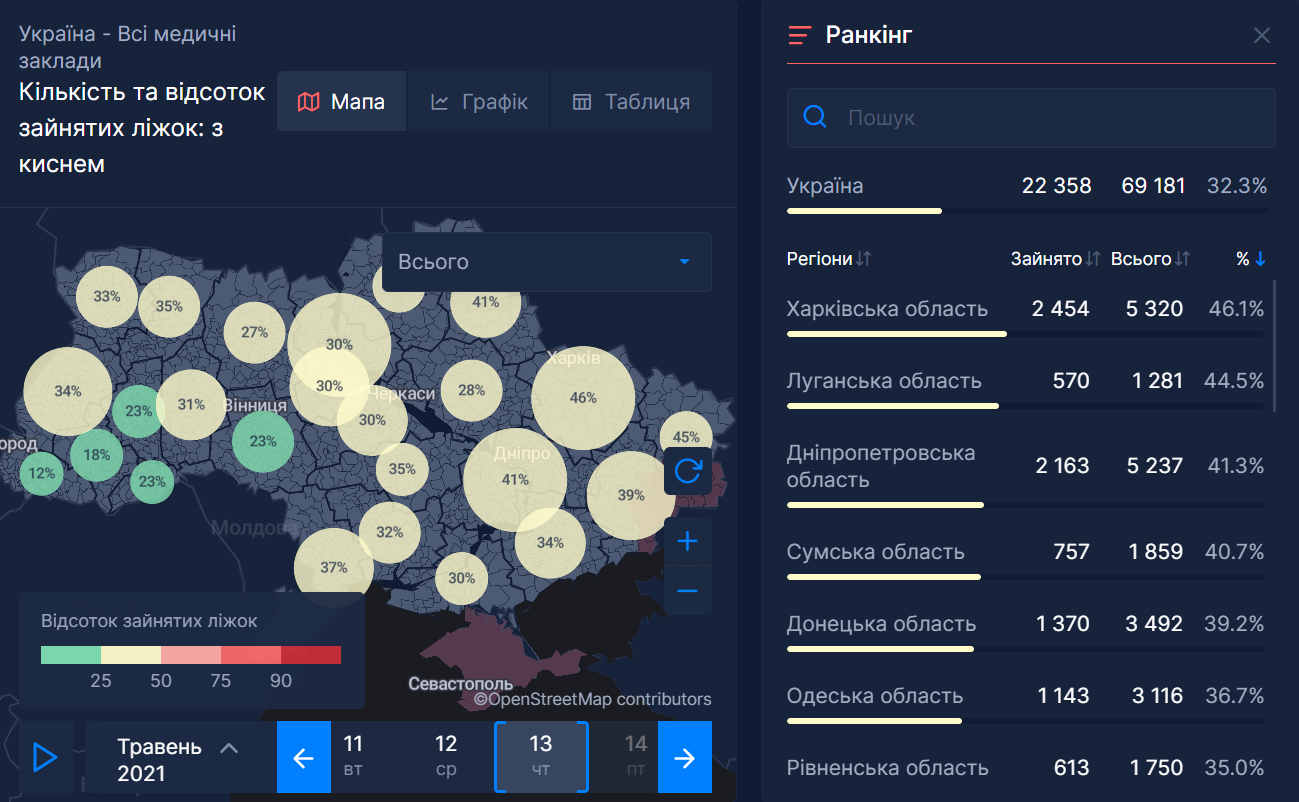Select Рівненська область in ranking

click(1027, 768)
